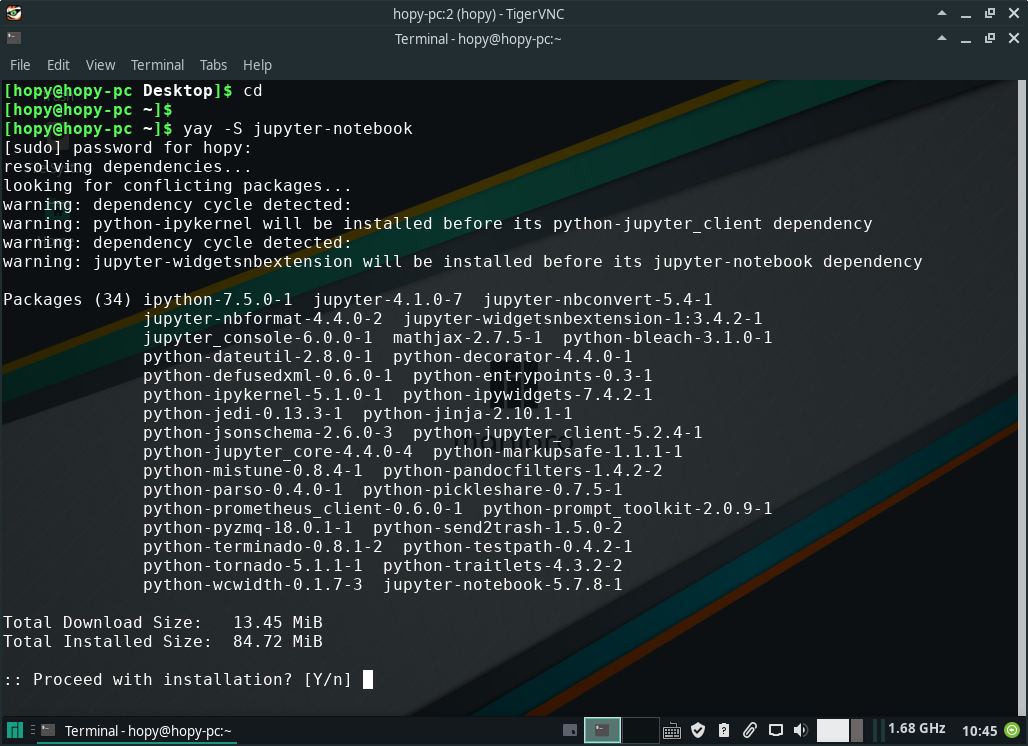This screenshot has width=1028, height=746.
Task: Click the 'mathjax-2.7.5-1' package name
Action: coord(467,337)
